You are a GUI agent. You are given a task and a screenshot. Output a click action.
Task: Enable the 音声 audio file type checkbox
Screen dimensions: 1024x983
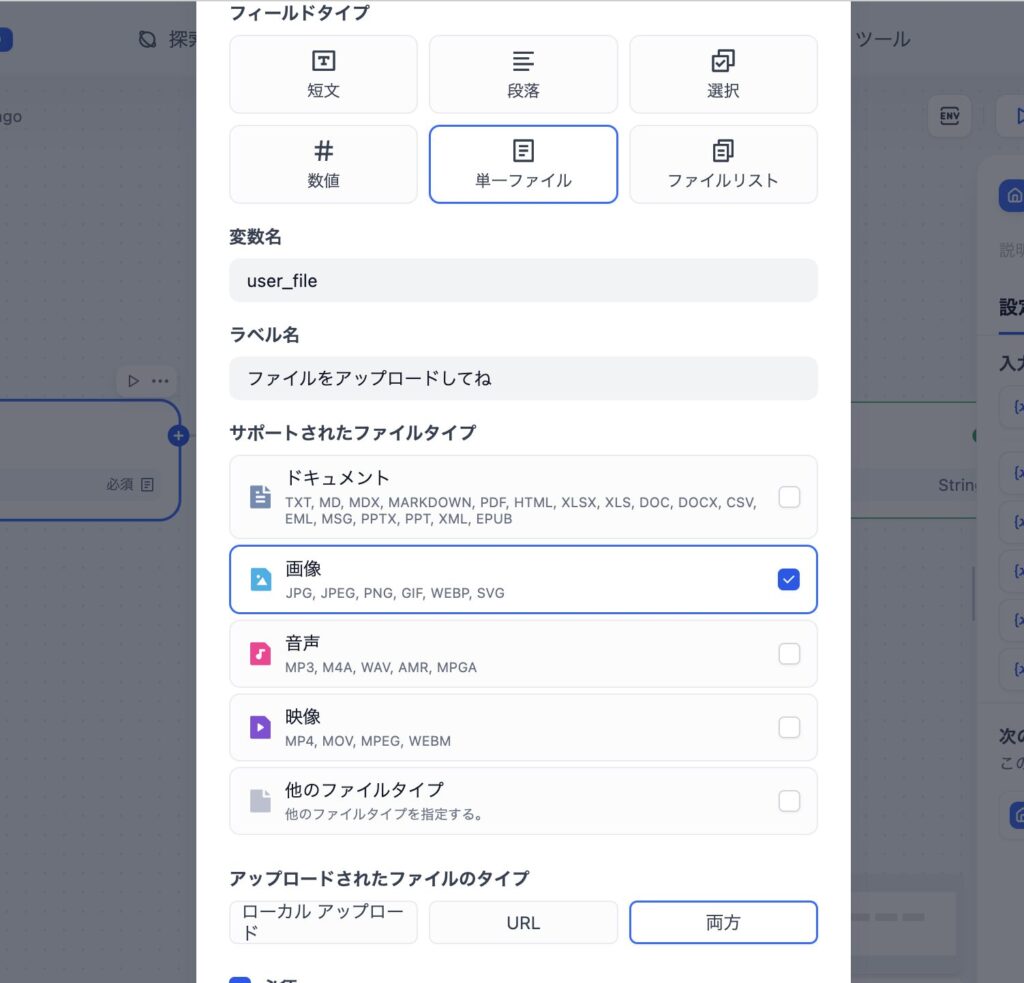pyautogui.click(x=789, y=653)
